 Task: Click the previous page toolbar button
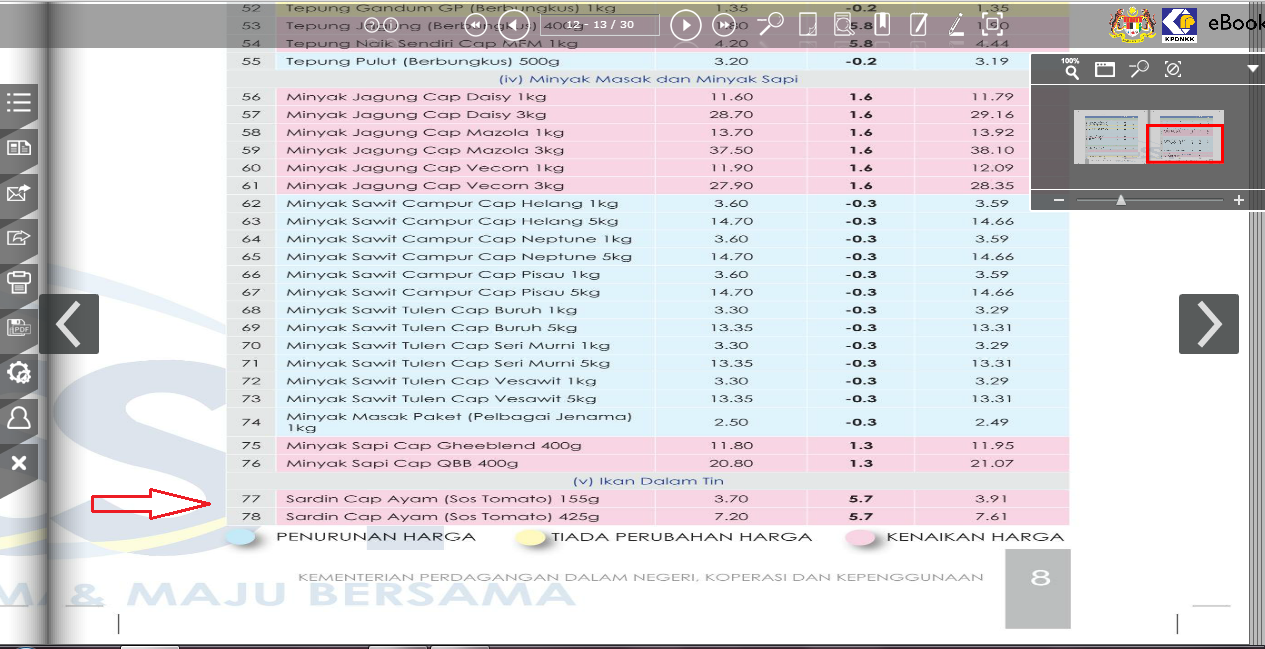[515, 25]
